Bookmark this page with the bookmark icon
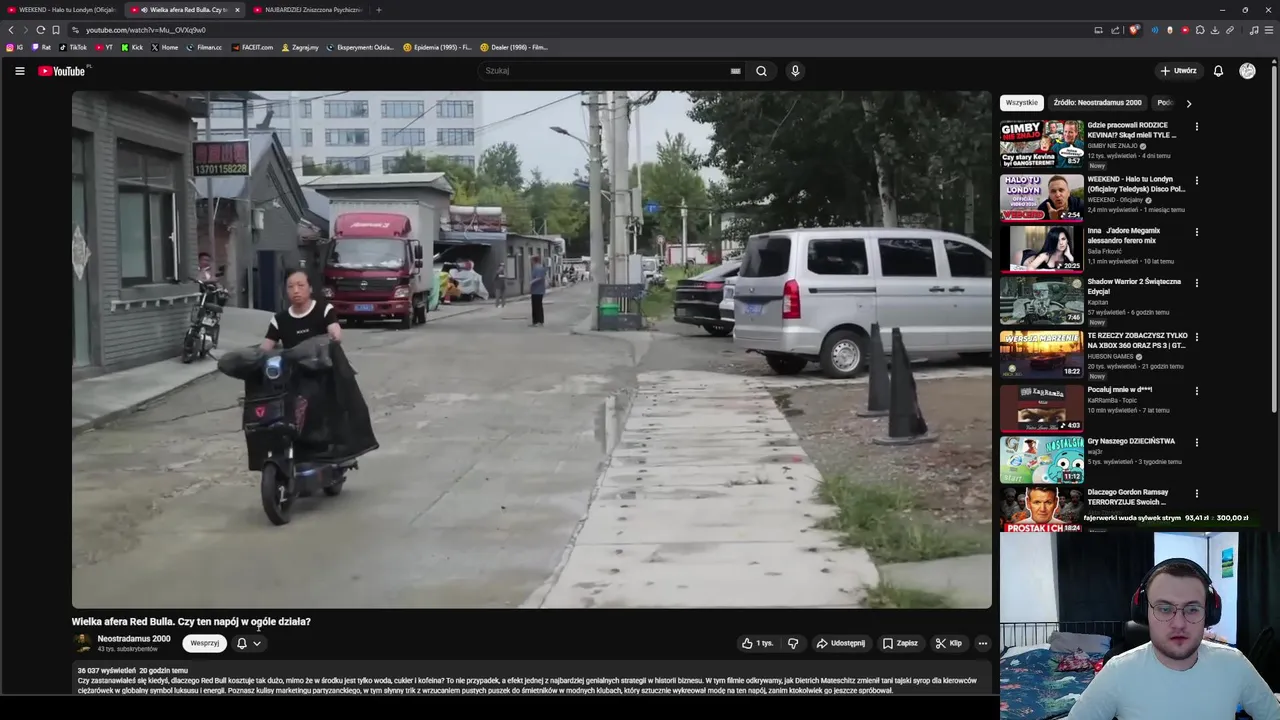The height and width of the screenshot is (720, 1280). pos(55,30)
